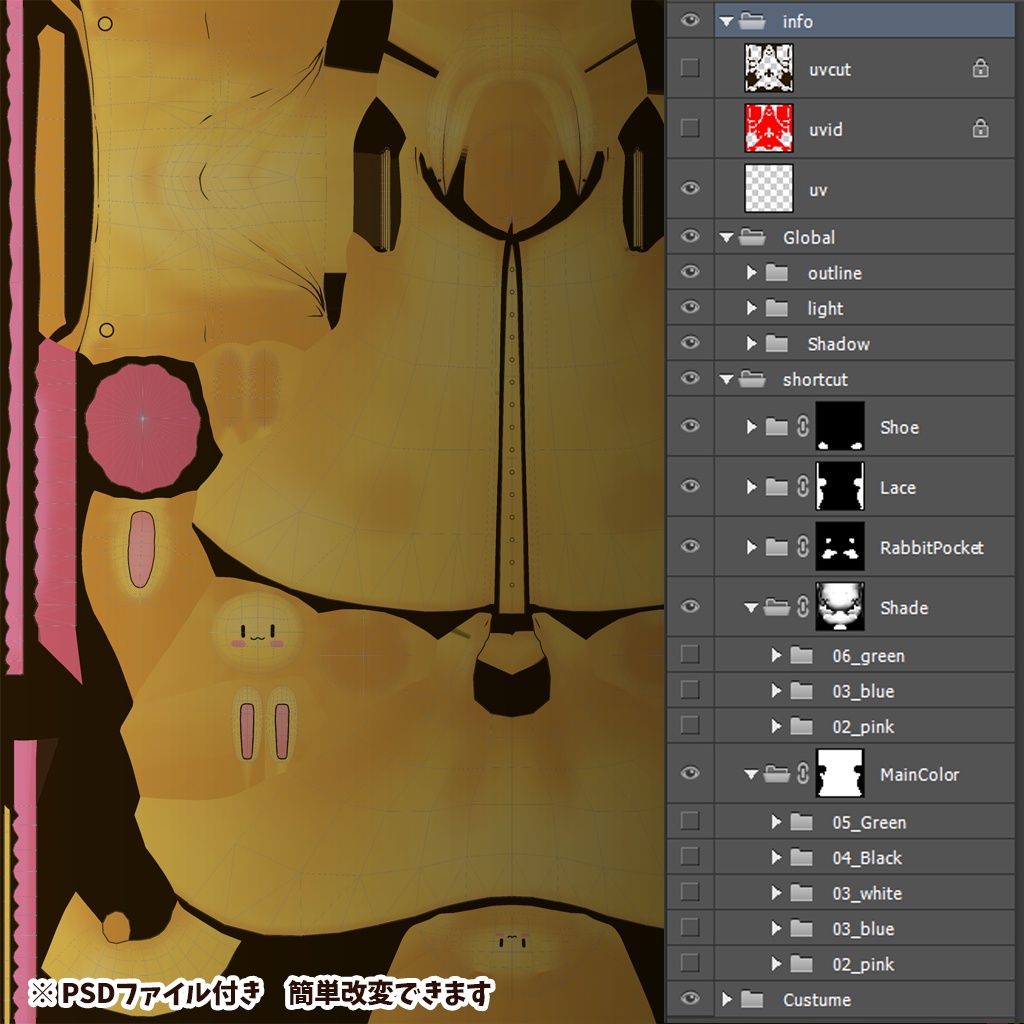Hide the outline group

pyautogui.click(x=690, y=272)
